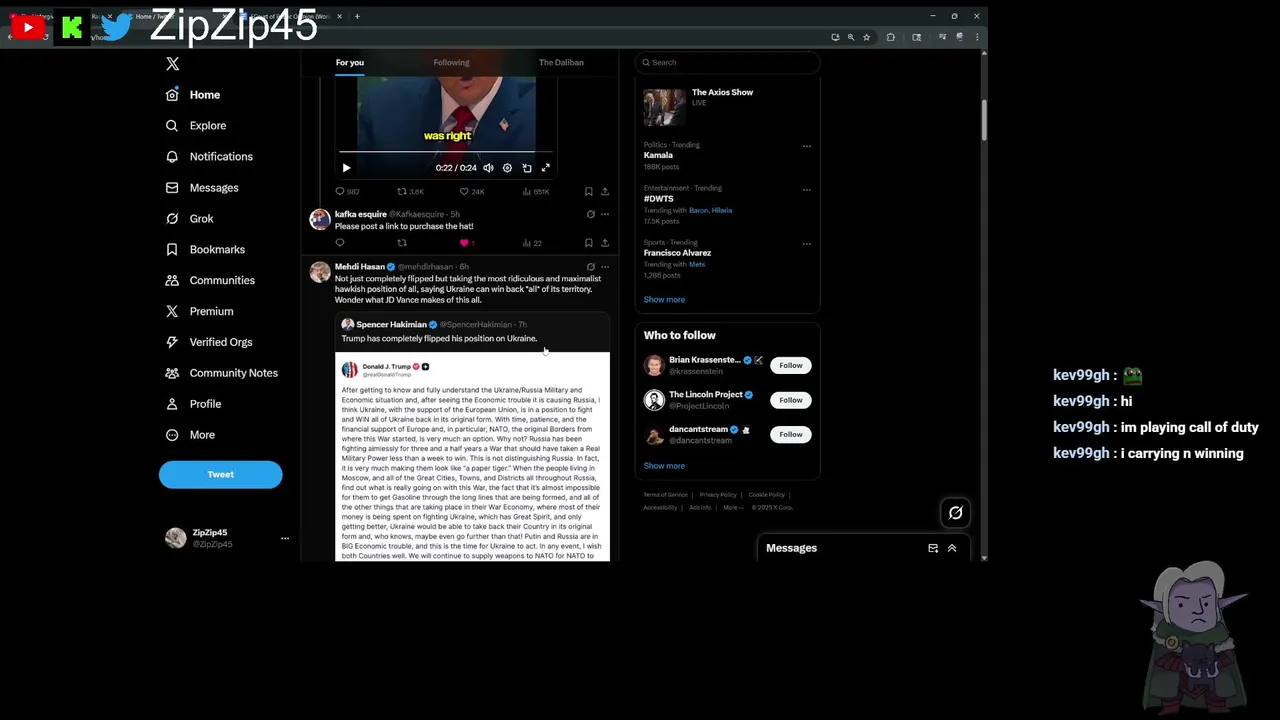The image size is (1280, 720).
Task: Show more trending topics
Action: click(x=664, y=300)
